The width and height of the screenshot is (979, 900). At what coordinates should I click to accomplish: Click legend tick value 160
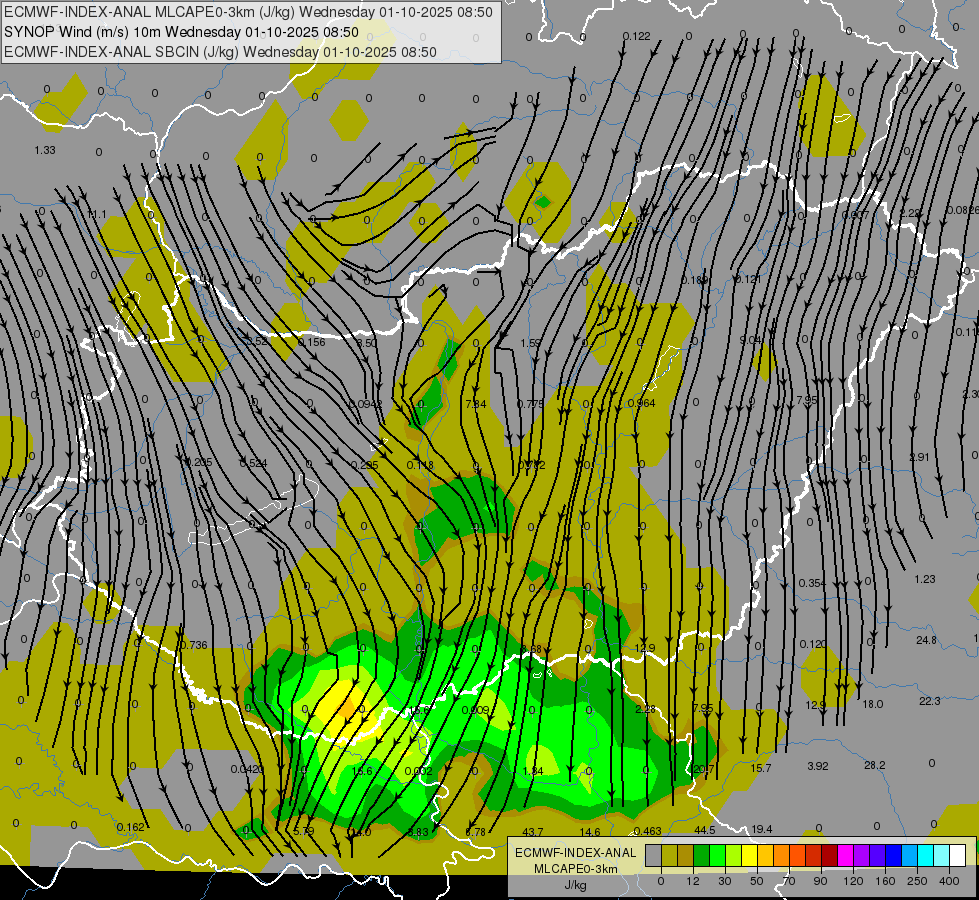point(885,881)
